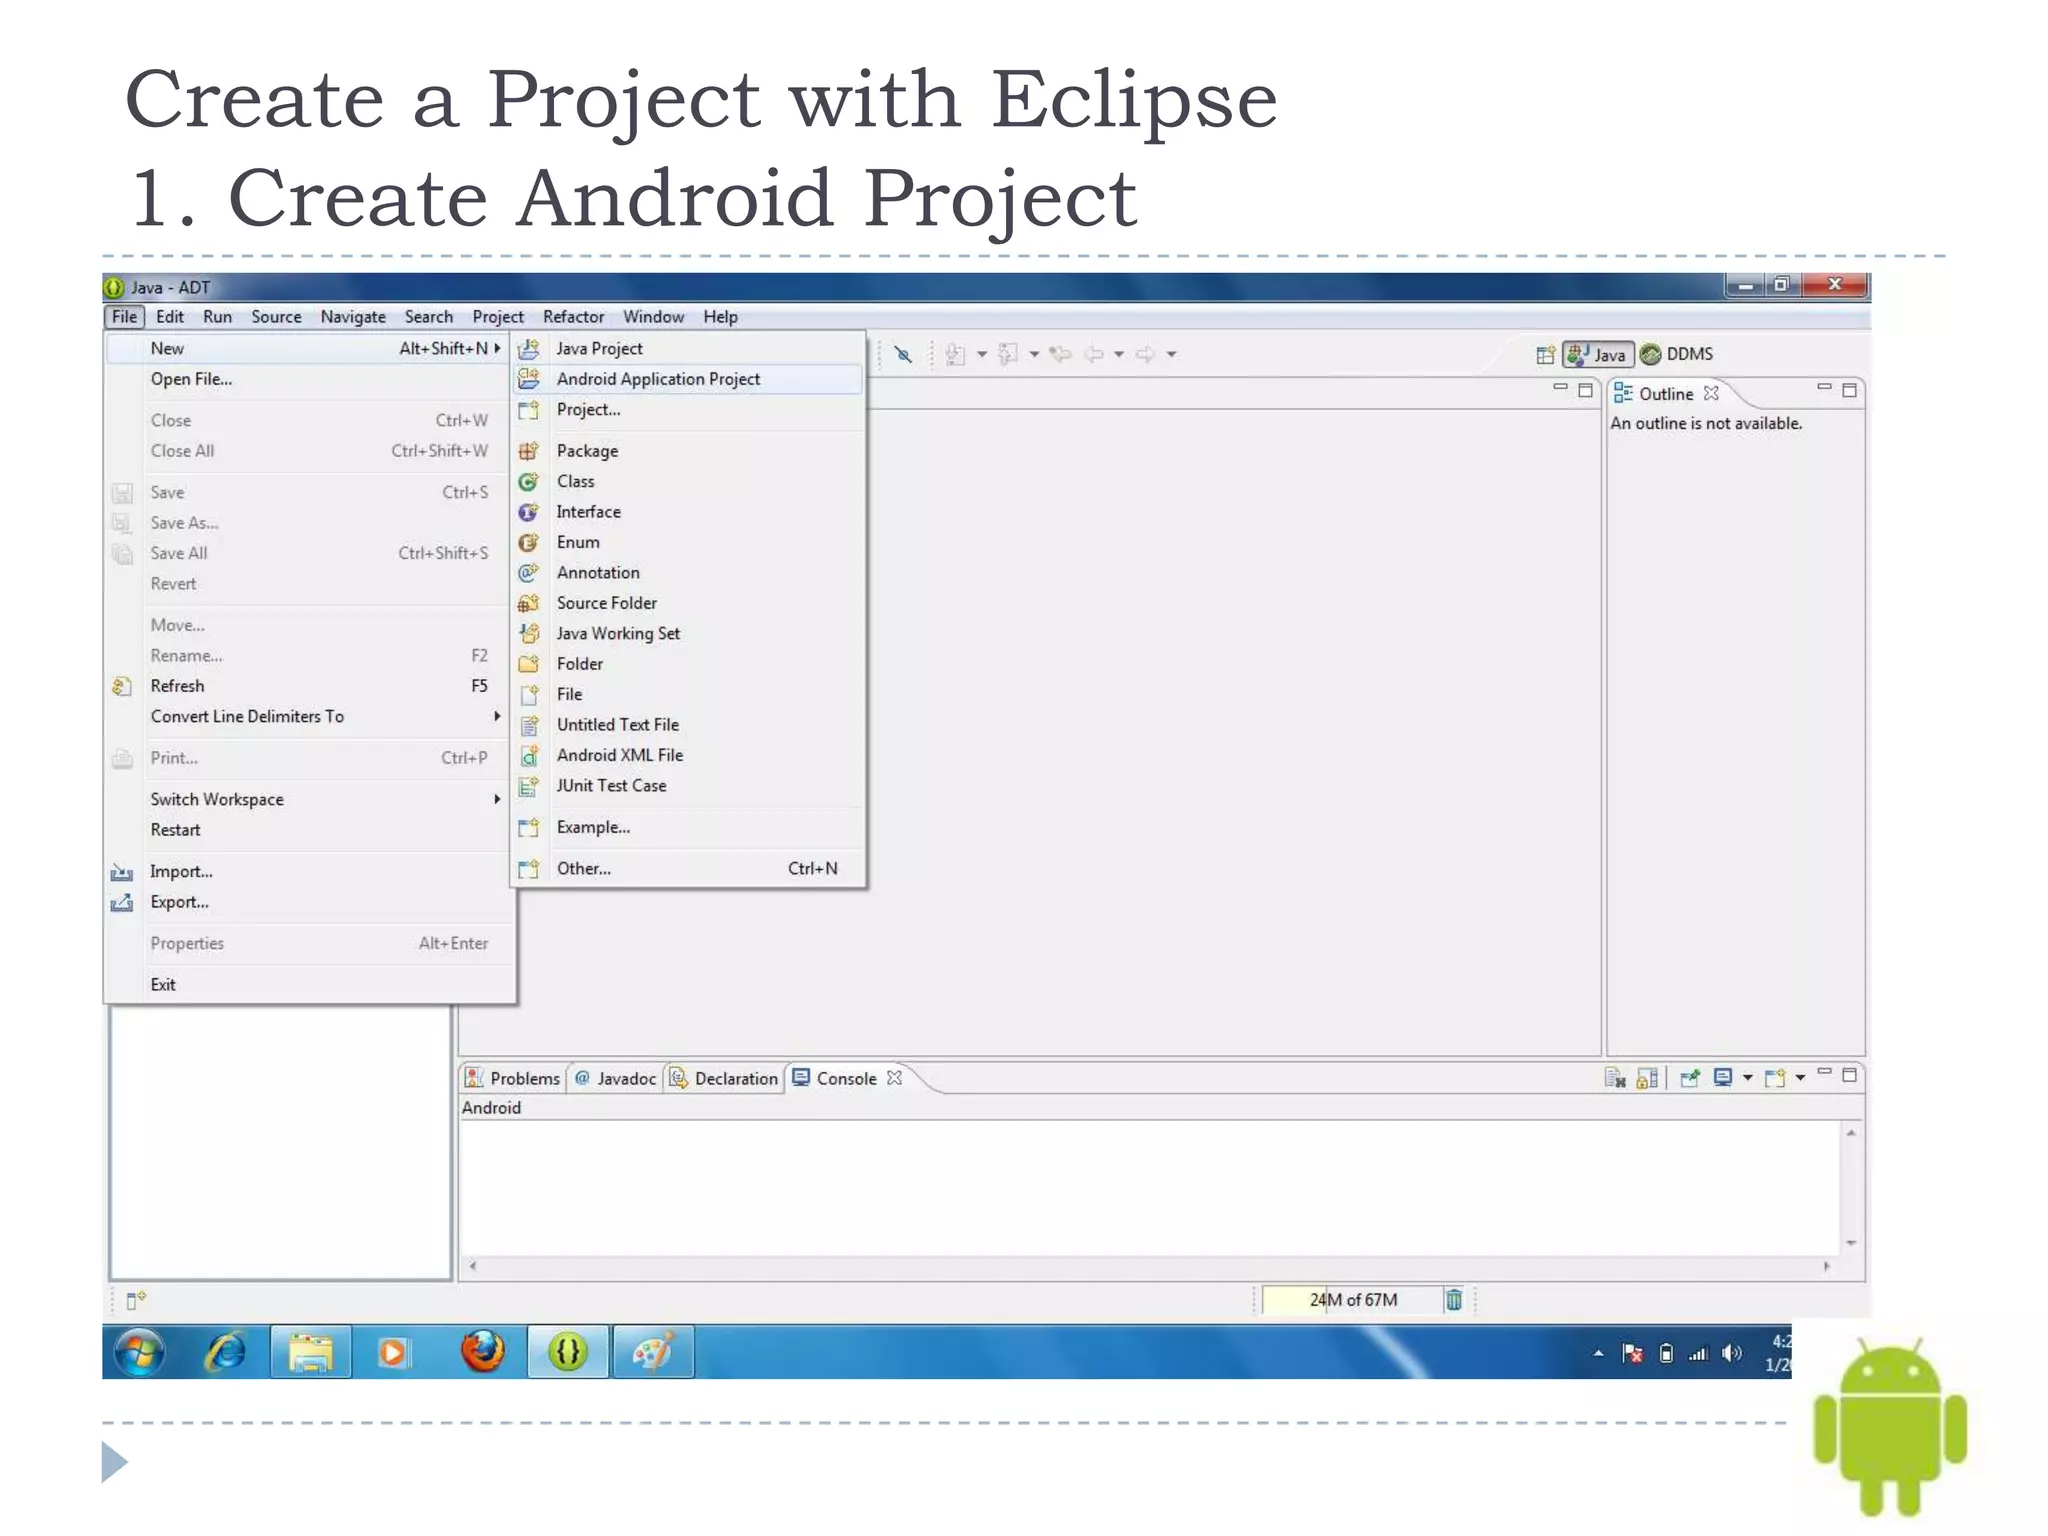Viewport: 2048px width, 1536px height.
Task: Create a new Interface from submenu
Action: point(687,512)
